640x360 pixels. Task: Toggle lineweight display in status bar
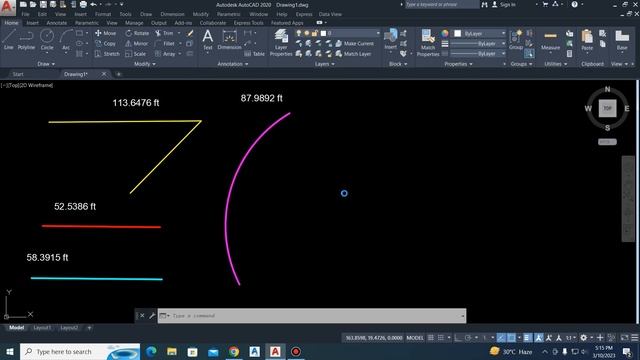[x=527, y=338]
